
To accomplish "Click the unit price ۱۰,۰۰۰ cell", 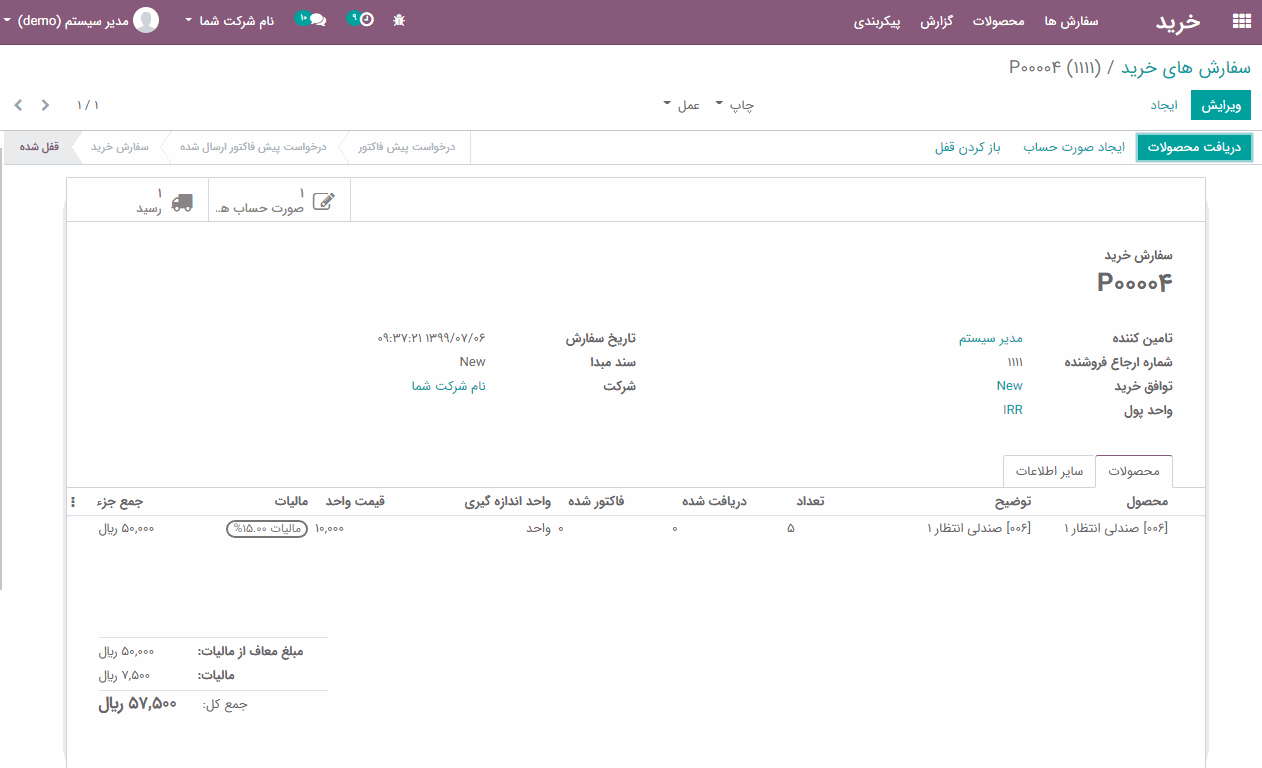I will pos(329,528).
